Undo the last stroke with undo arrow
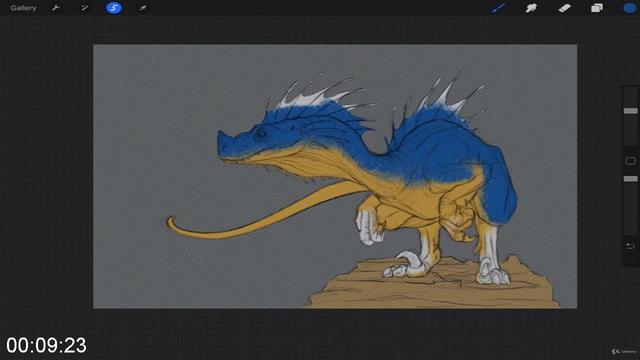The width and height of the screenshot is (640, 360). [631, 246]
